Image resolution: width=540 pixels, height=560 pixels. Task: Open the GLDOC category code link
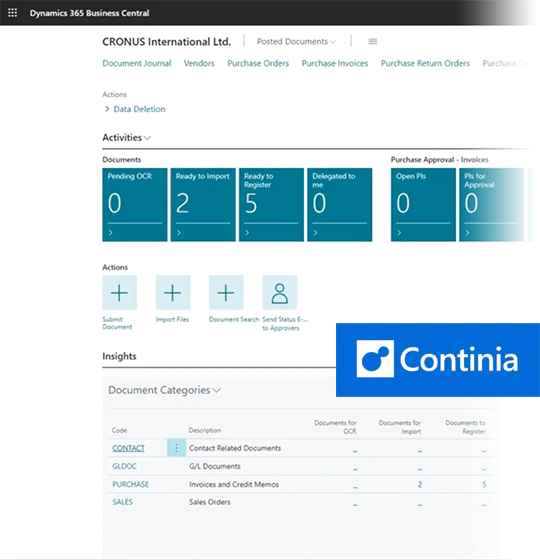point(124,466)
